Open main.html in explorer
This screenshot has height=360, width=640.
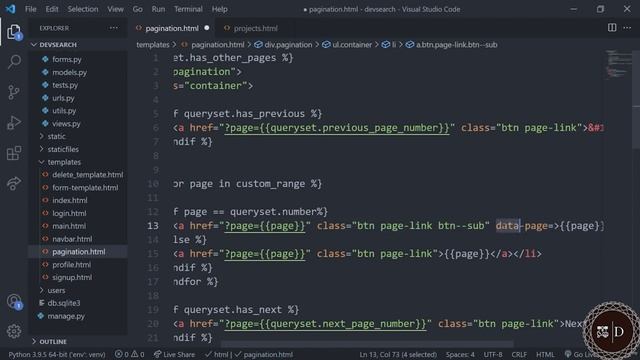coord(69,226)
